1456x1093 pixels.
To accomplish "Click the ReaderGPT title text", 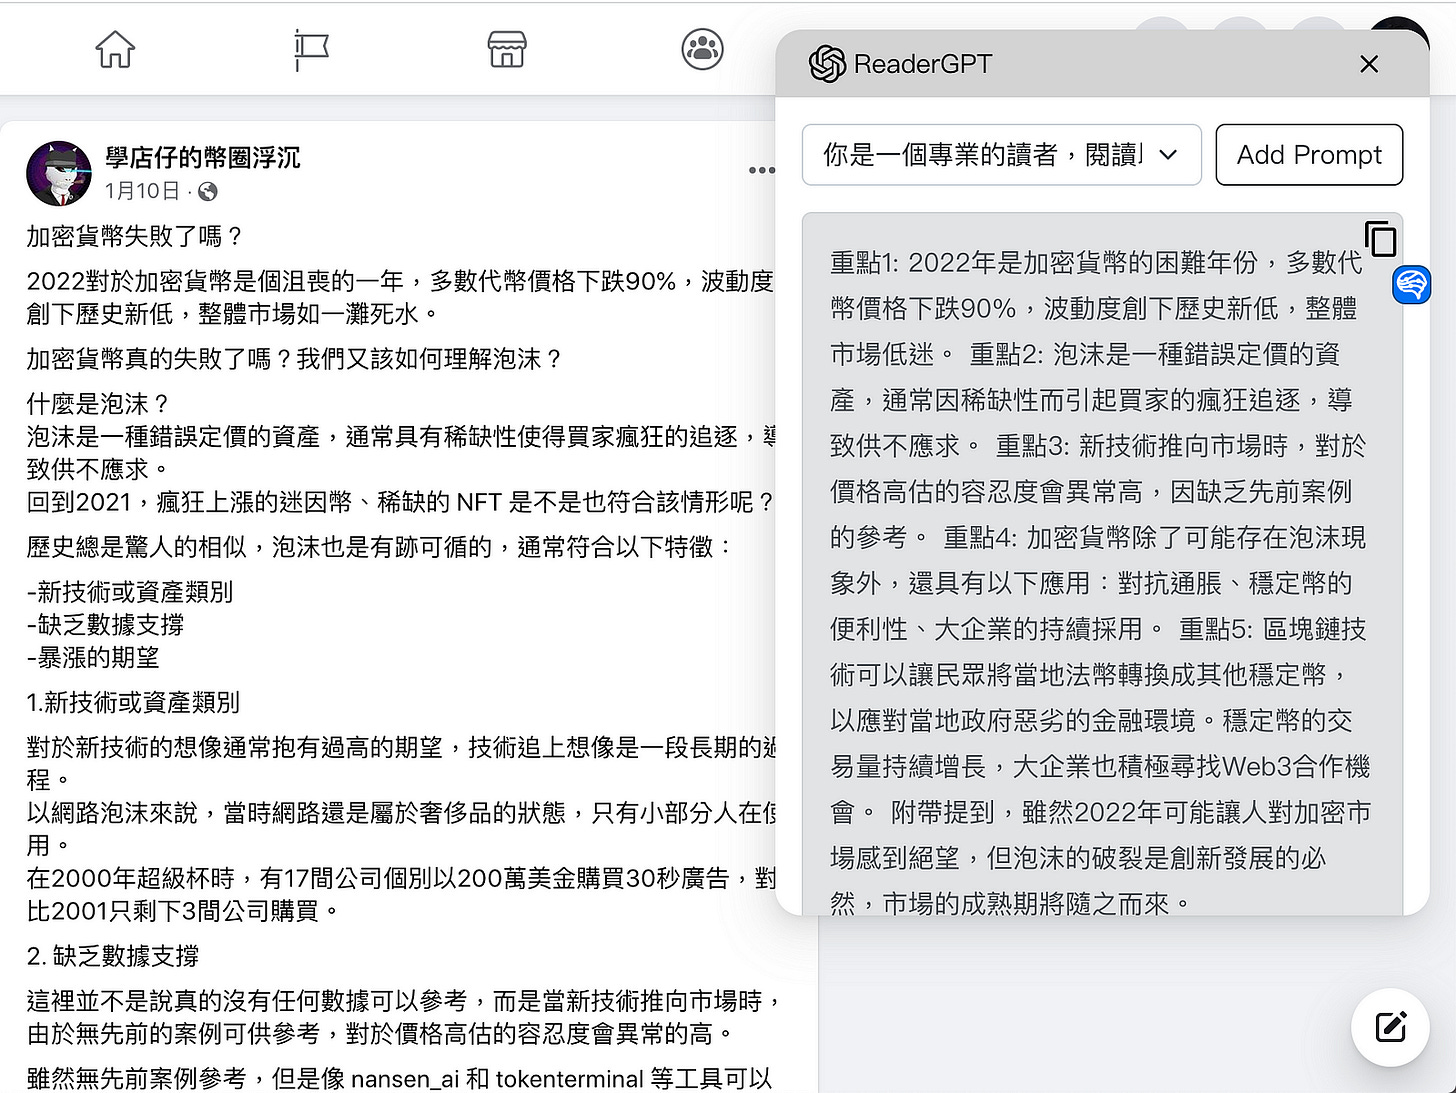I will click(922, 64).
